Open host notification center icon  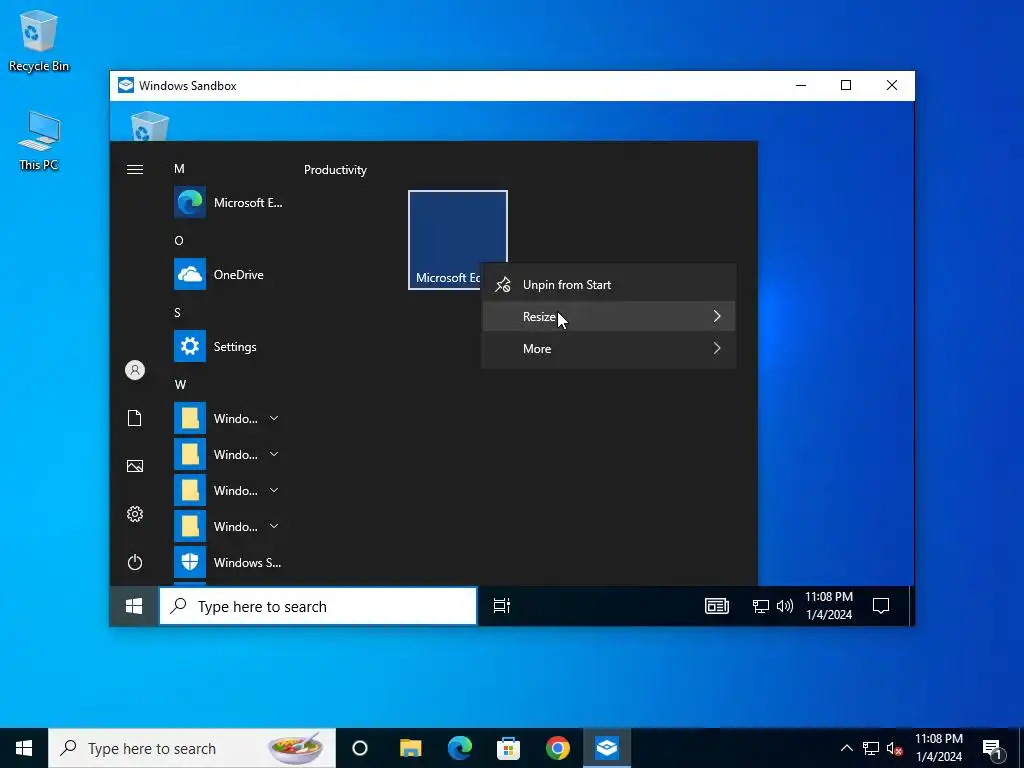coord(993,750)
